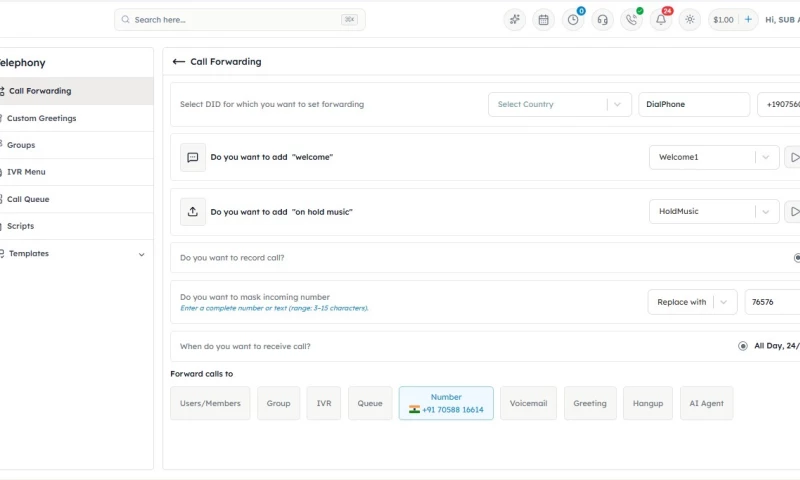This screenshot has height=480, width=800.
Task: Open IVR Menu in the sidebar
Action: tap(76, 172)
